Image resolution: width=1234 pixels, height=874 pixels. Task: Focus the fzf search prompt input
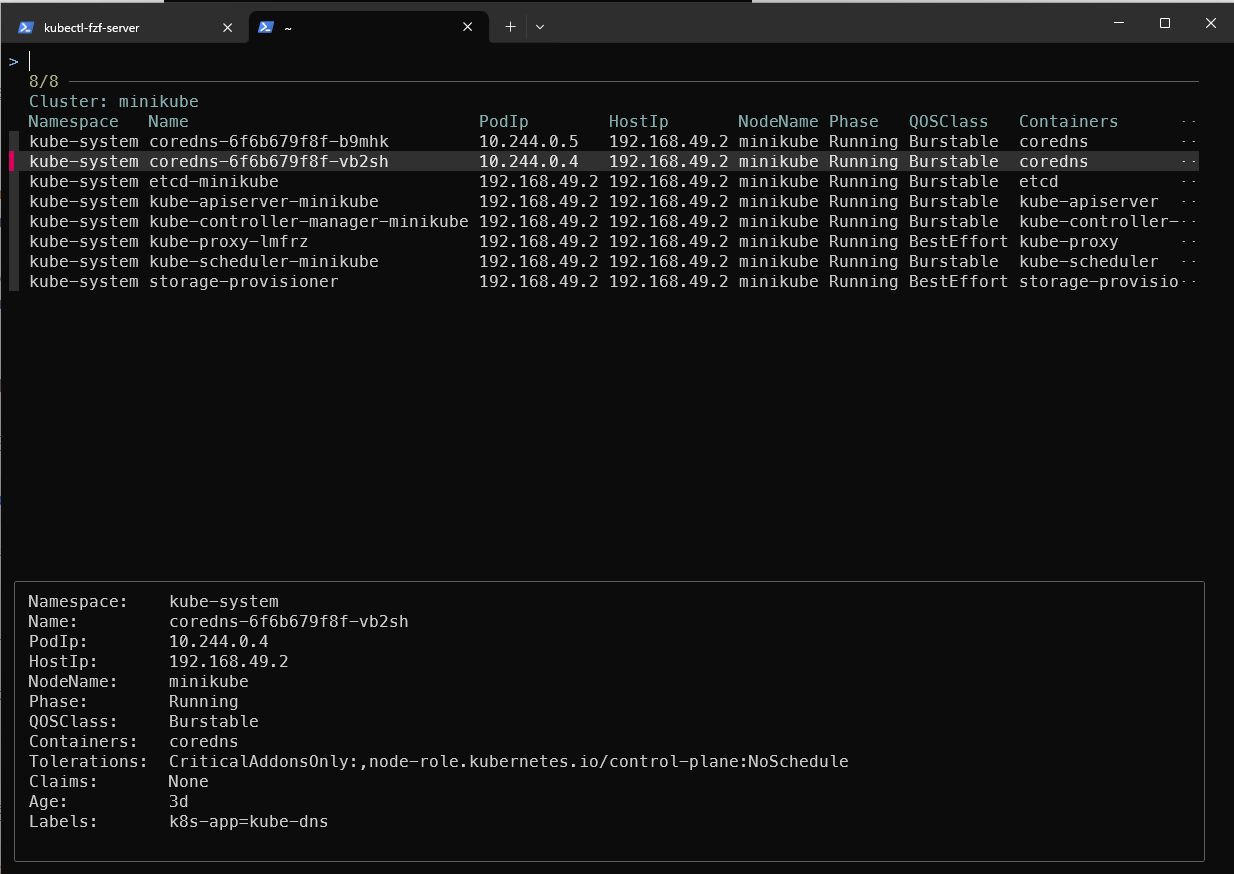[613, 61]
